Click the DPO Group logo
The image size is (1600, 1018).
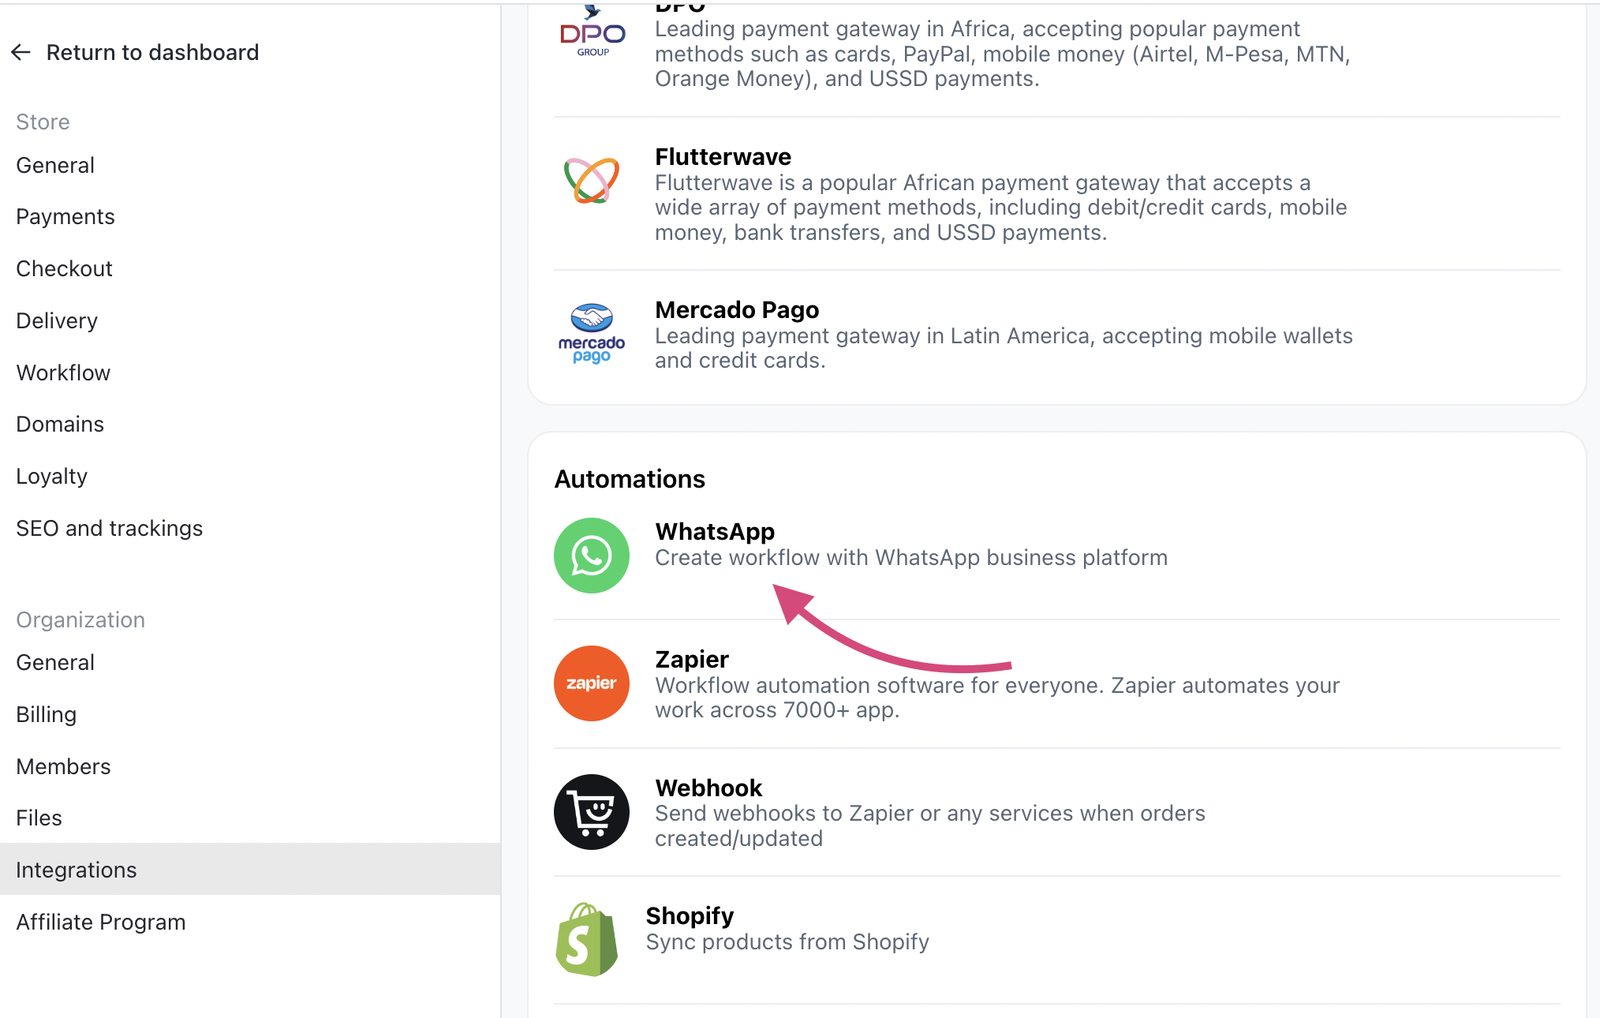pyautogui.click(x=592, y=32)
